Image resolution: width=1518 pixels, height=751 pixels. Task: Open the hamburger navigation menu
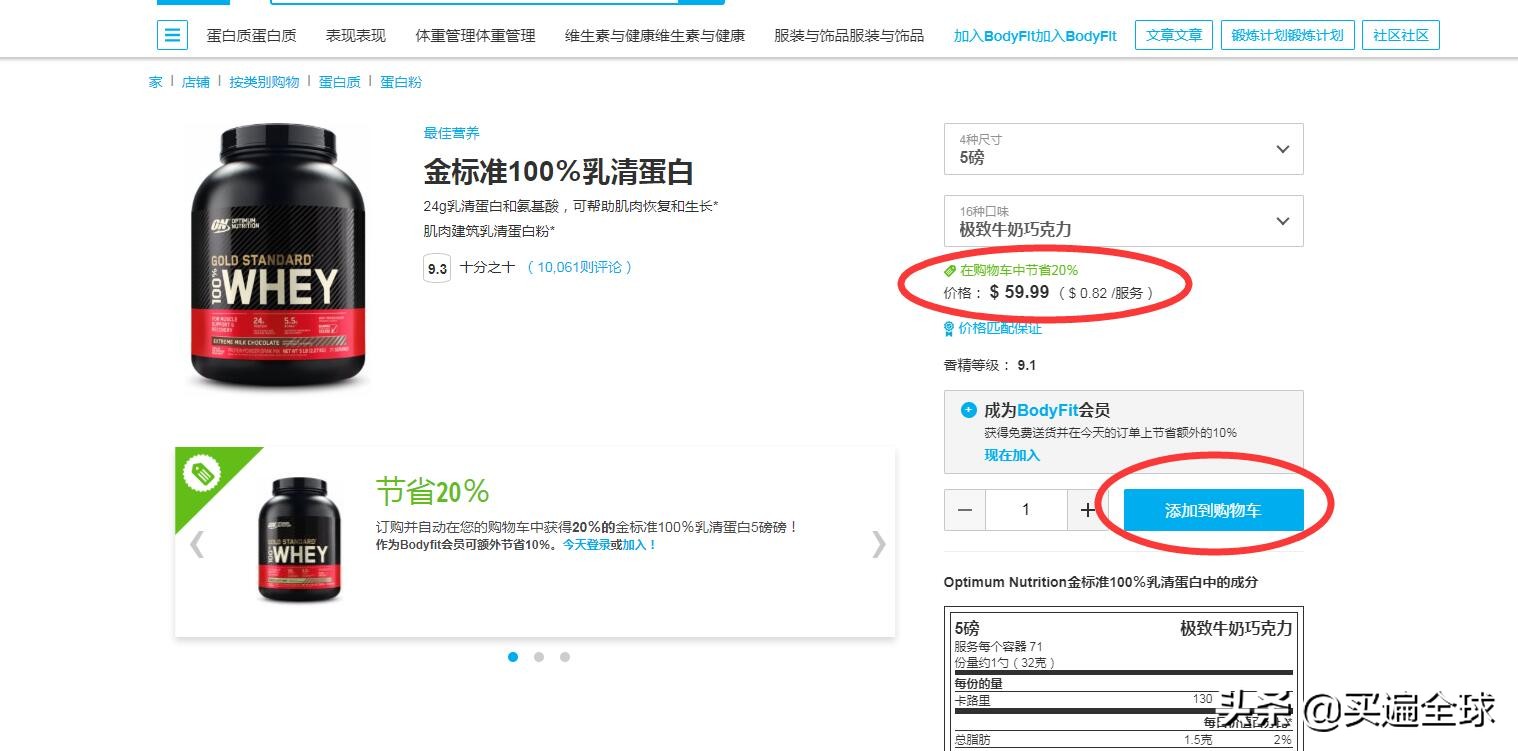coord(172,34)
